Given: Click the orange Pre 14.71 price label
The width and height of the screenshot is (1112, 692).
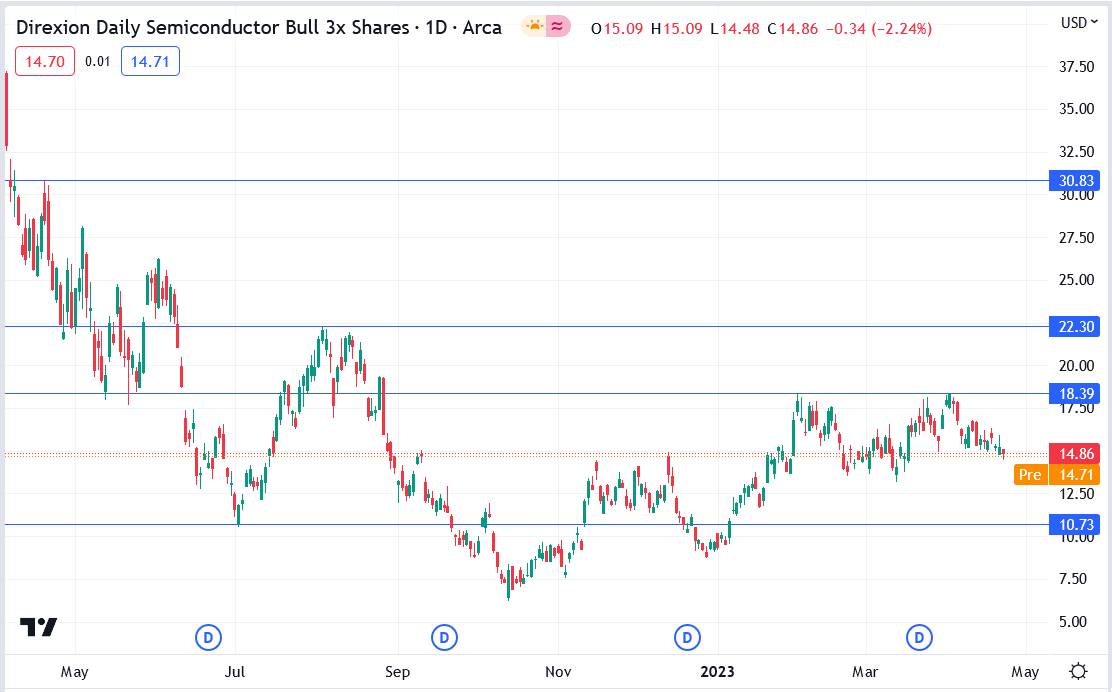Looking at the screenshot, I should pos(1057,474).
